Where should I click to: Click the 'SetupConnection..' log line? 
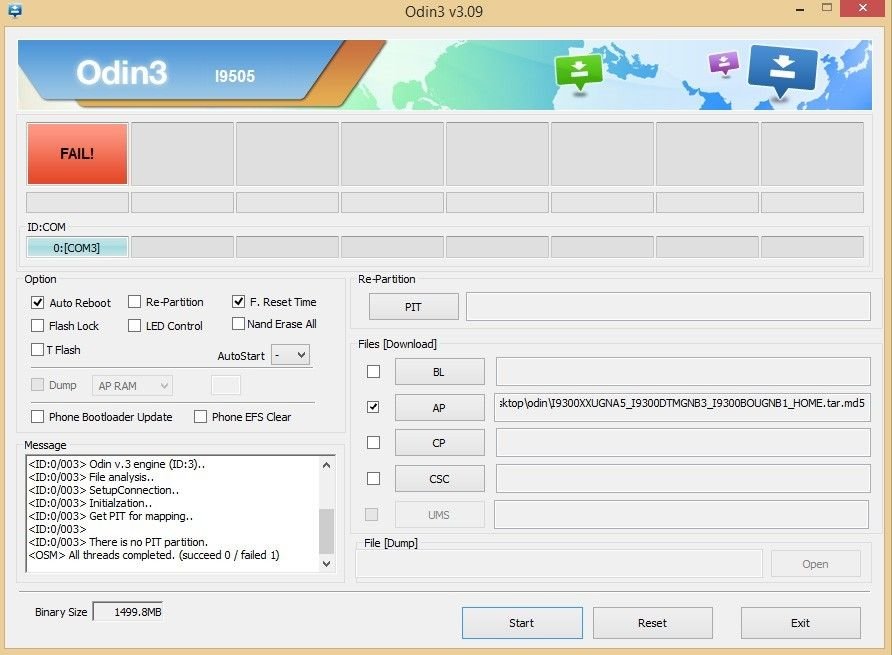point(104,490)
